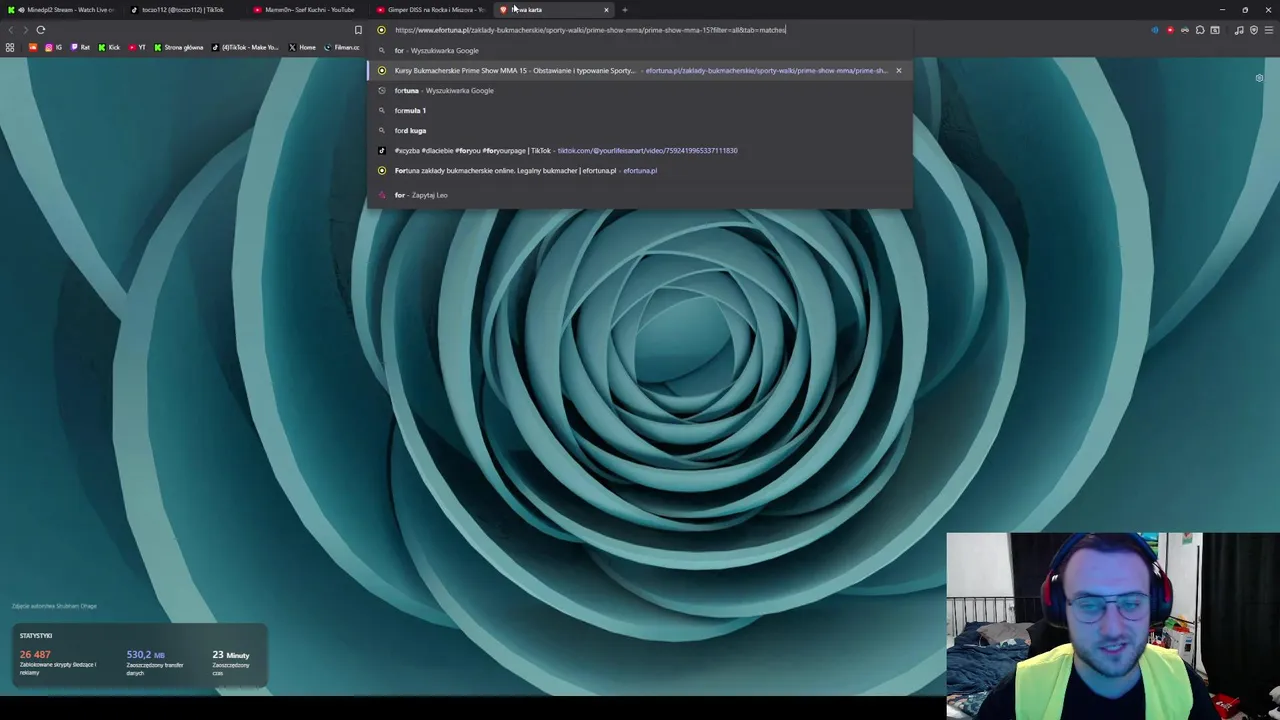Open the IG bookmark
Viewport: 1280px width, 720px height.
[x=53, y=47]
